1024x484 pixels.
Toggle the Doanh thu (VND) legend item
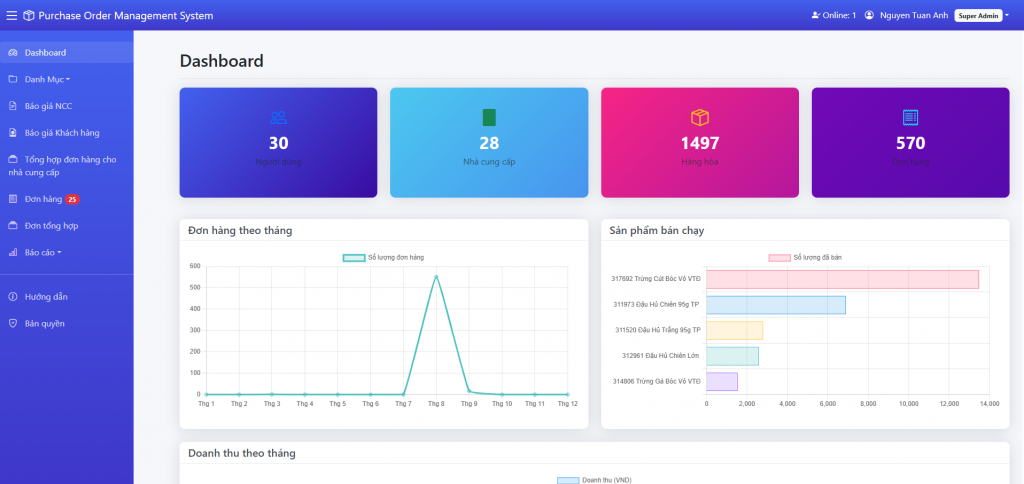pos(594,480)
